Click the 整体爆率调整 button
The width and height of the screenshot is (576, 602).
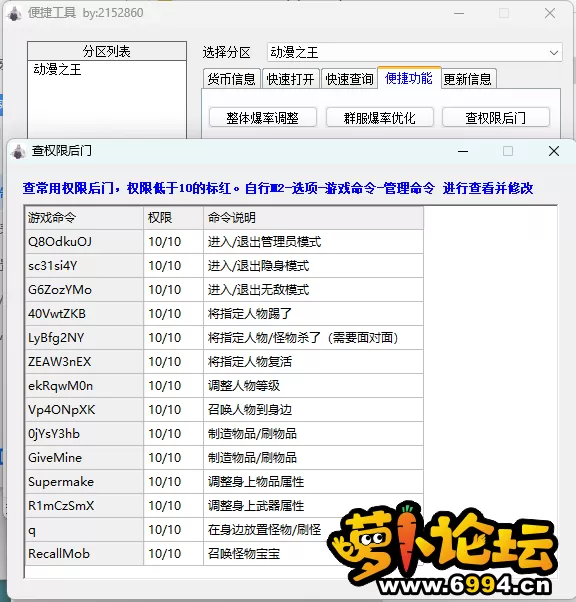(263, 117)
